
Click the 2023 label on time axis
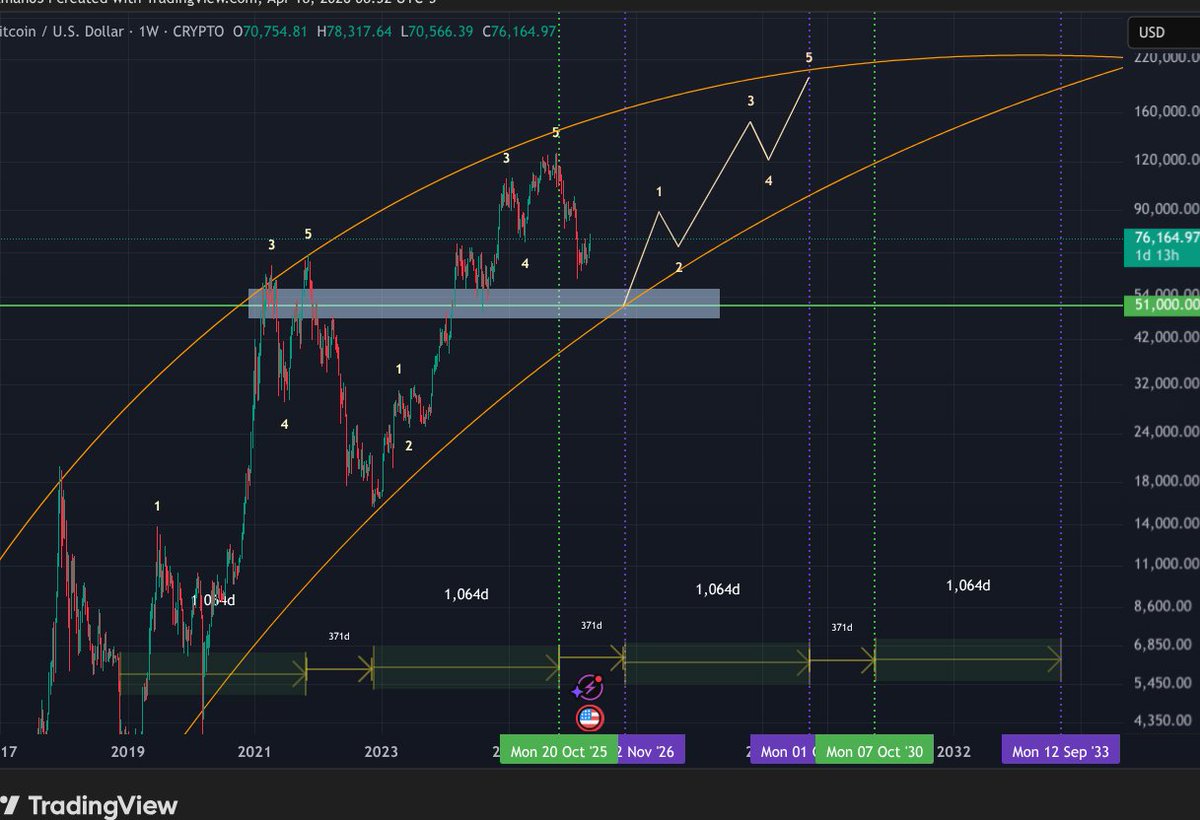pyautogui.click(x=381, y=752)
